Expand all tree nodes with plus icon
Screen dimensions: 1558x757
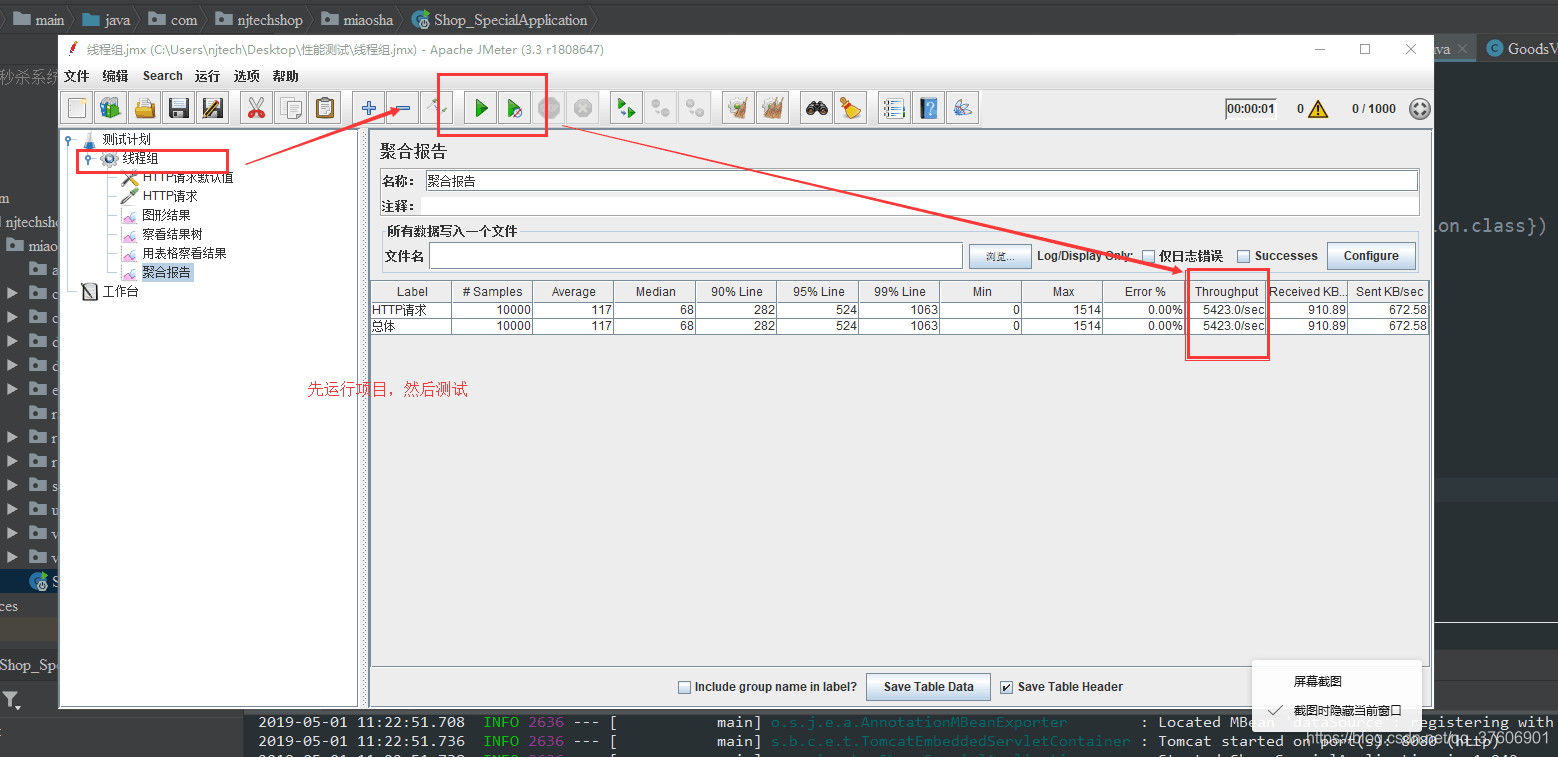tap(369, 108)
